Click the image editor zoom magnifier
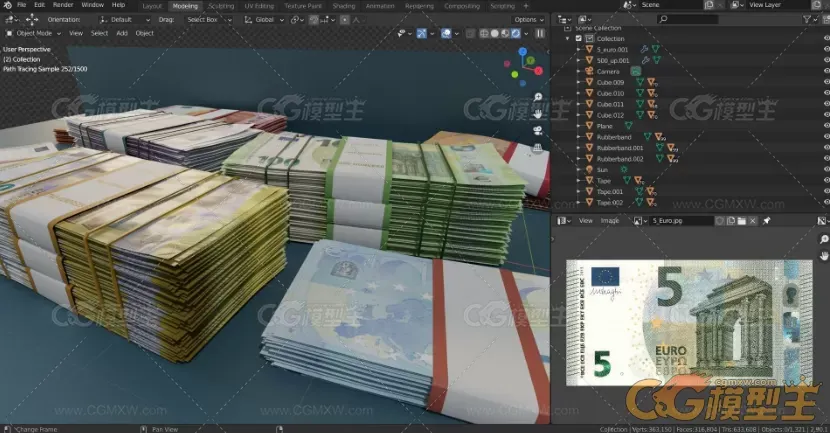 tap(824, 239)
